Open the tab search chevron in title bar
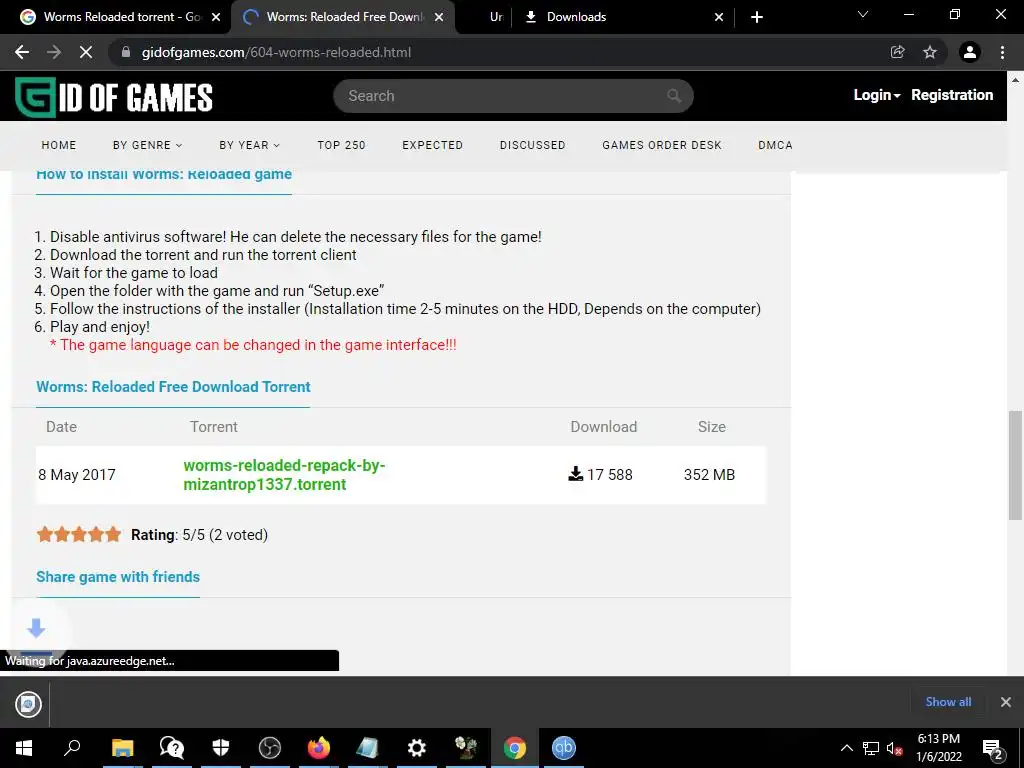The width and height of the screenshot is (1024, 768). 863,14
